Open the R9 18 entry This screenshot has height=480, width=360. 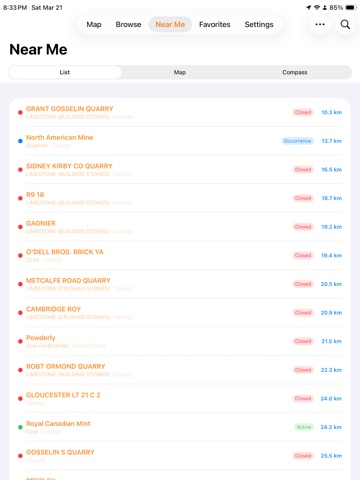pos(180,198)
